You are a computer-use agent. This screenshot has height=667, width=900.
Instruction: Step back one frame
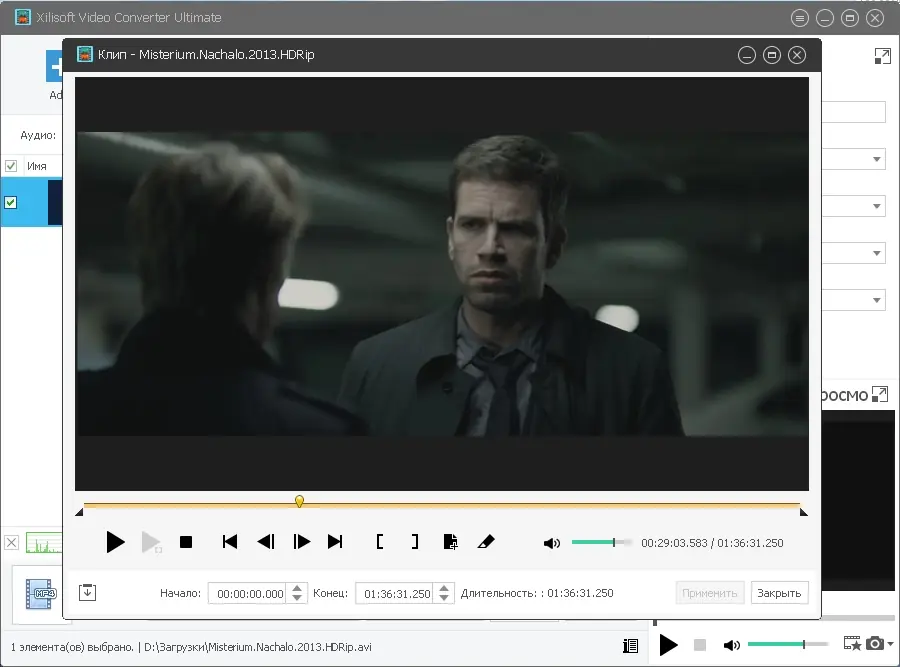(x=266, y=542)
